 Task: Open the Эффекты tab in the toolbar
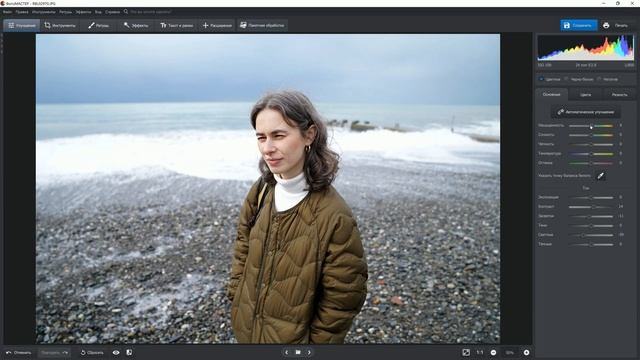[x=136, y=25]
